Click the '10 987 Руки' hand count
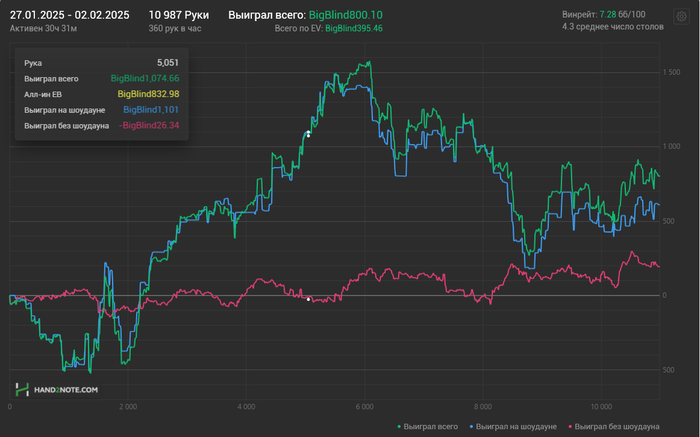Viewport: 700px width, 437px height. coord(179,15)
